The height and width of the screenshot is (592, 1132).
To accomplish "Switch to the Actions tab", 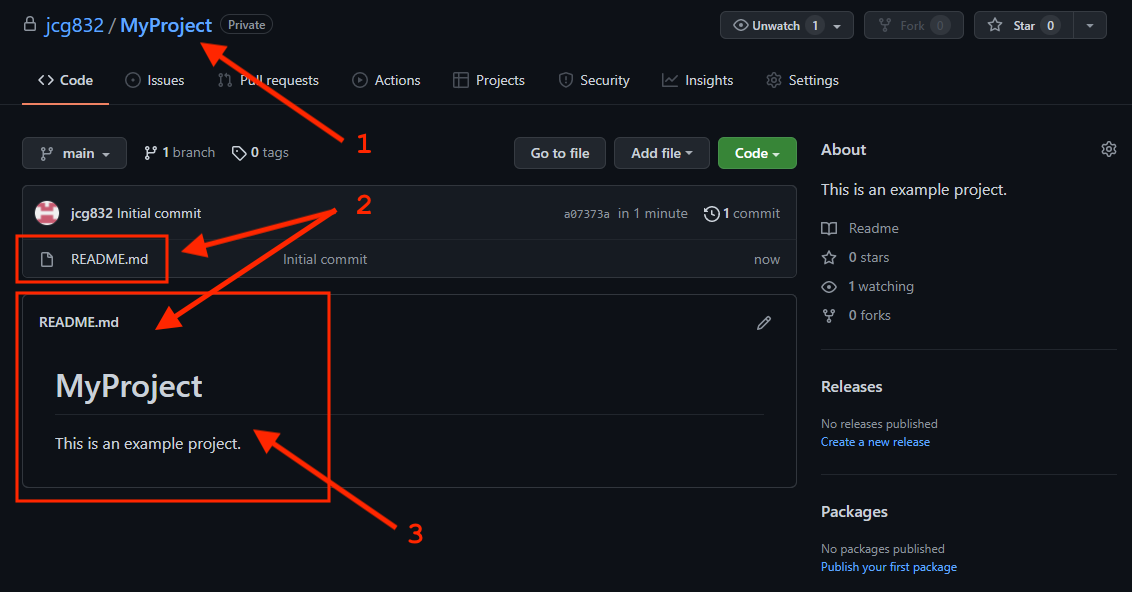I will click(386, 80).
